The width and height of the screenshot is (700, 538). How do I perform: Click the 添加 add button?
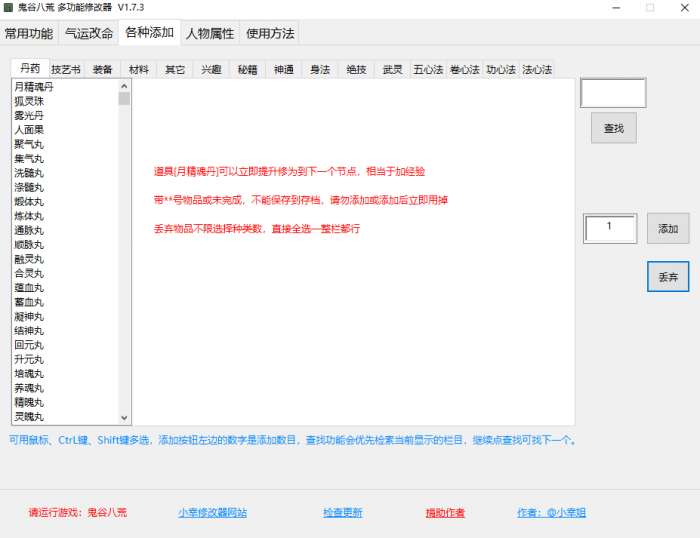coord(668,229)
